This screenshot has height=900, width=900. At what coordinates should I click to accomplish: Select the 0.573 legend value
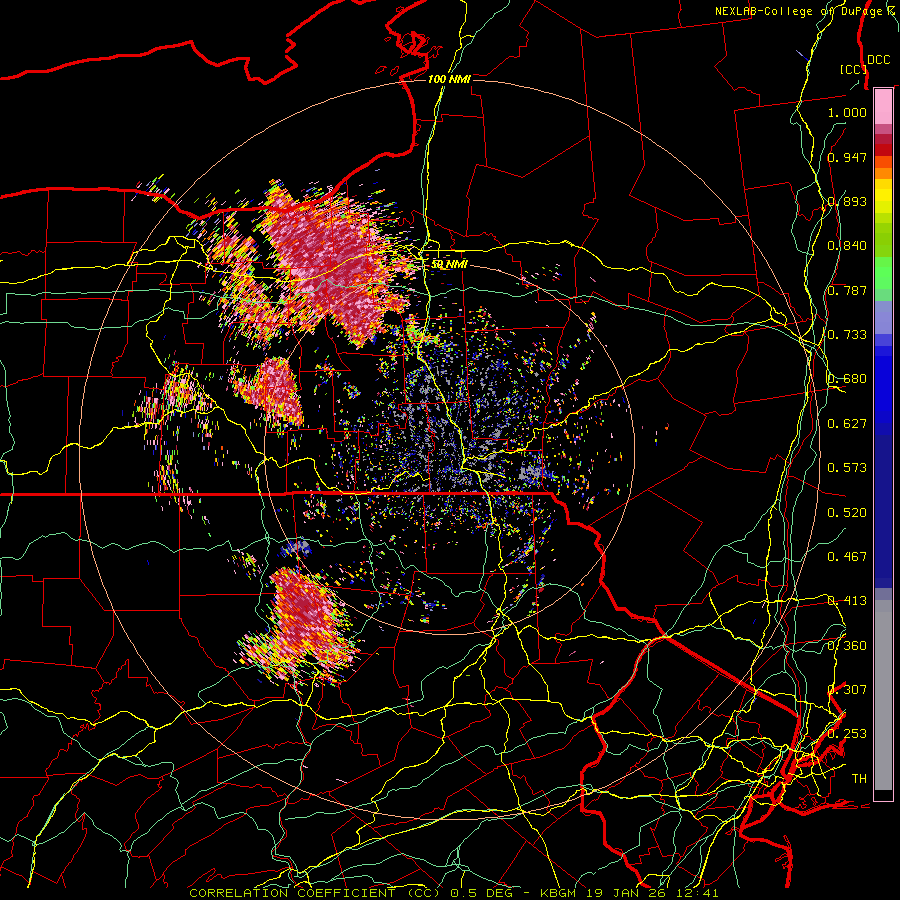[x=847, y=467]
